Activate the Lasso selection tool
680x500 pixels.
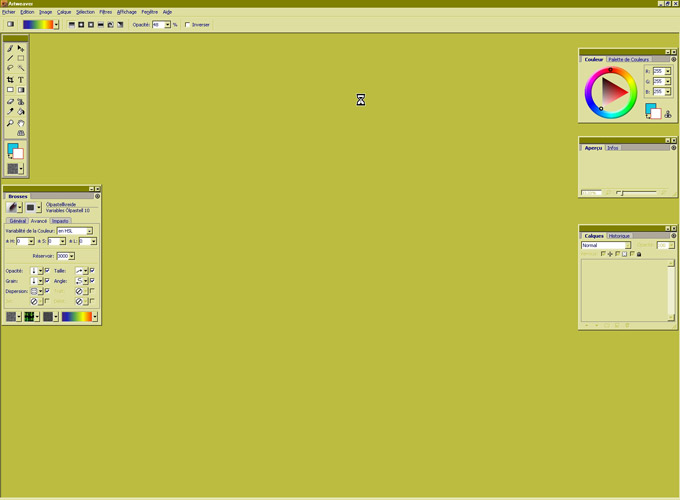click(x=10, y=69)
